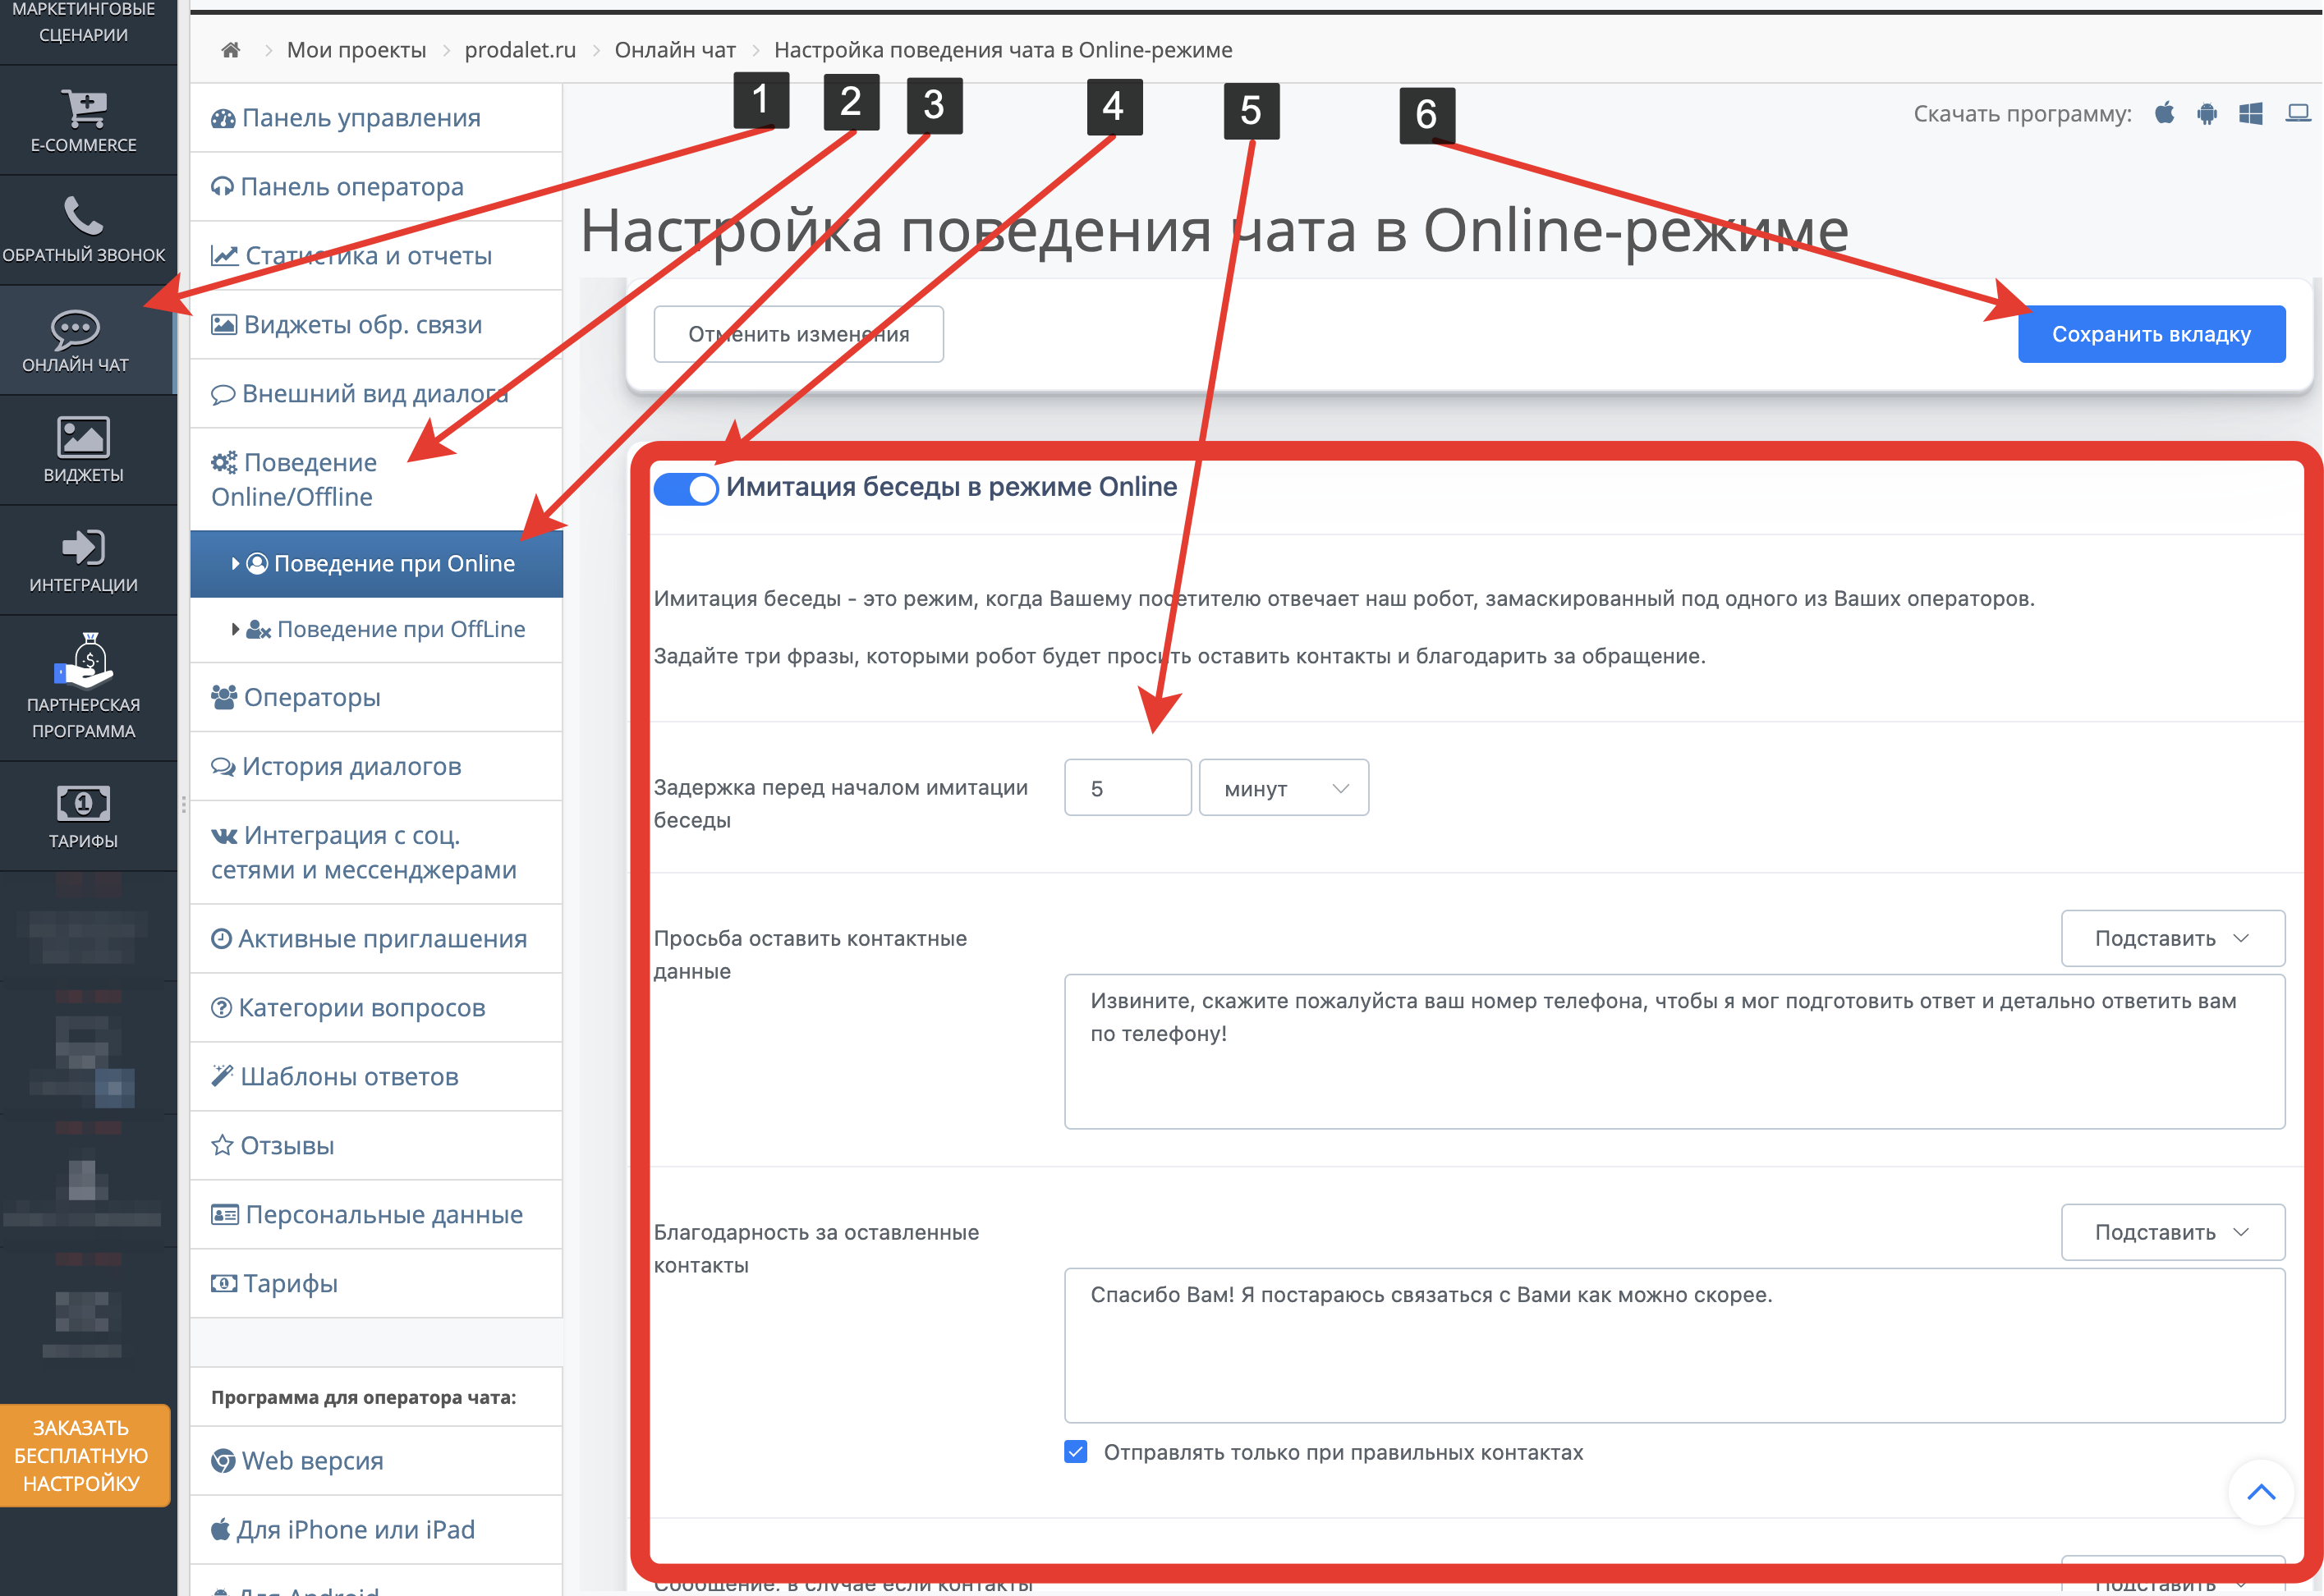Screen dimensions: 2324x1596
Task: Open Подставить dropdown for thanks message
Action: pos(2172,1232)
